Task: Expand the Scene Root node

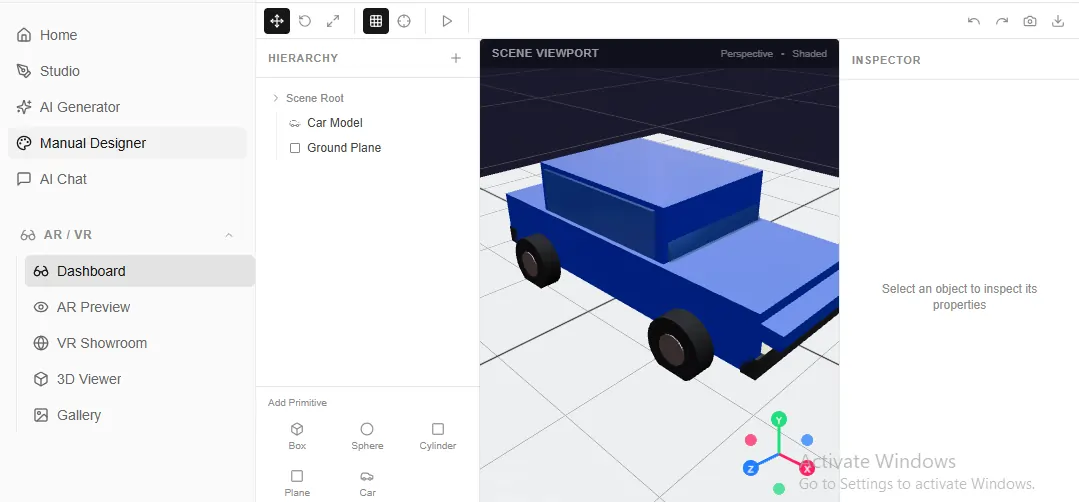Action: [x=276, y=98]
